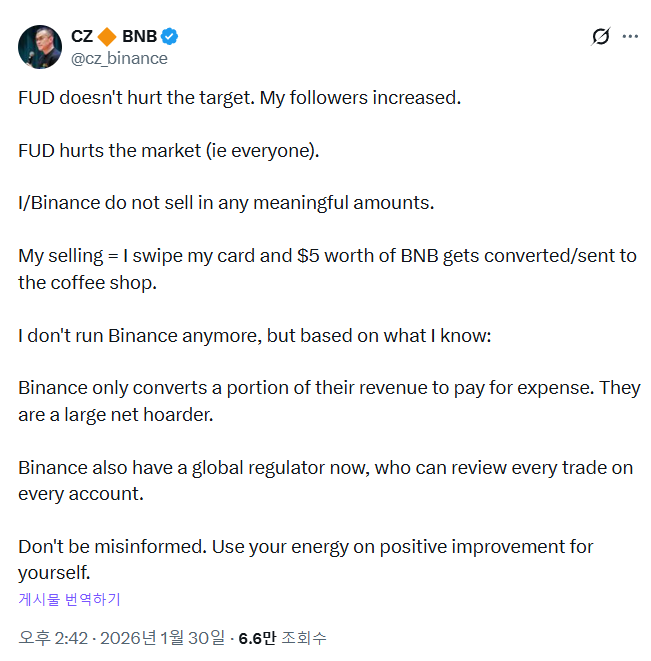Open the three-dot more options menu

[630, 37]
